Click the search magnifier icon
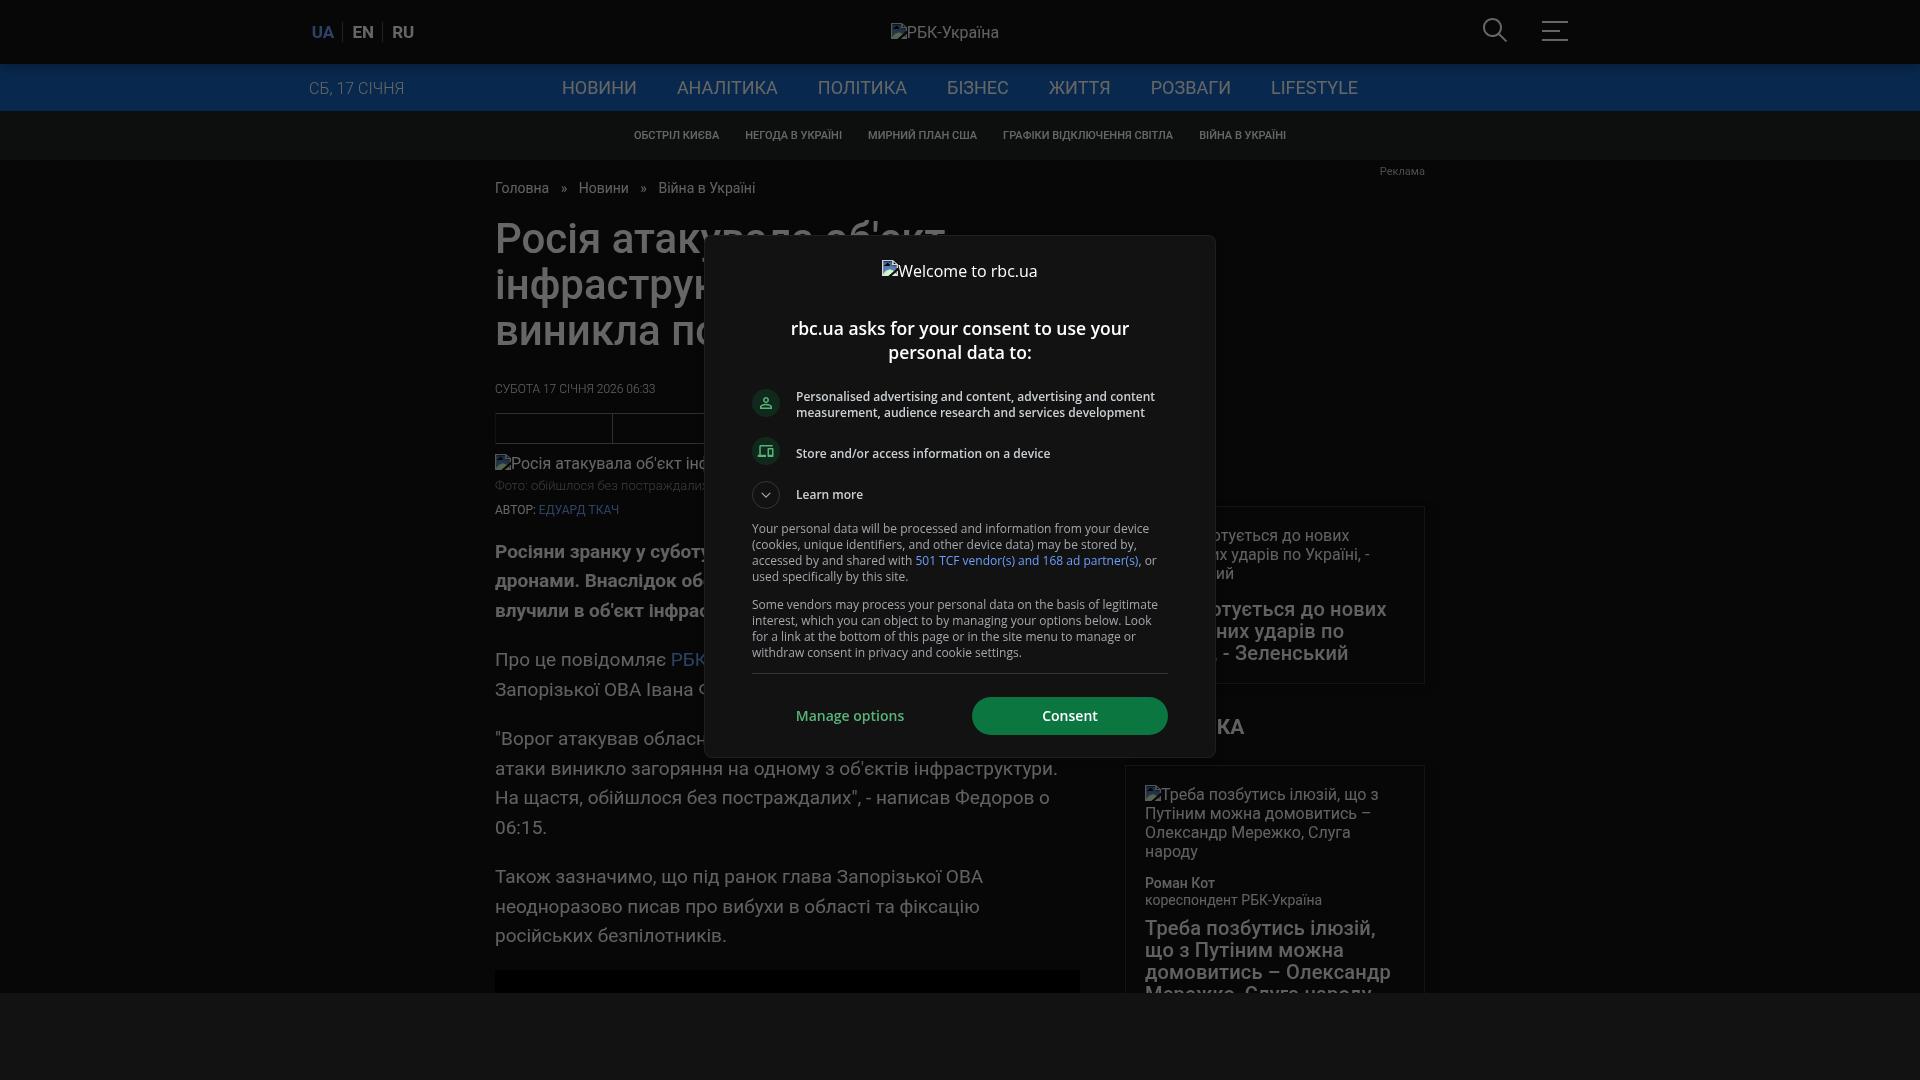 pyautogui.click(x=1494, y=31)
